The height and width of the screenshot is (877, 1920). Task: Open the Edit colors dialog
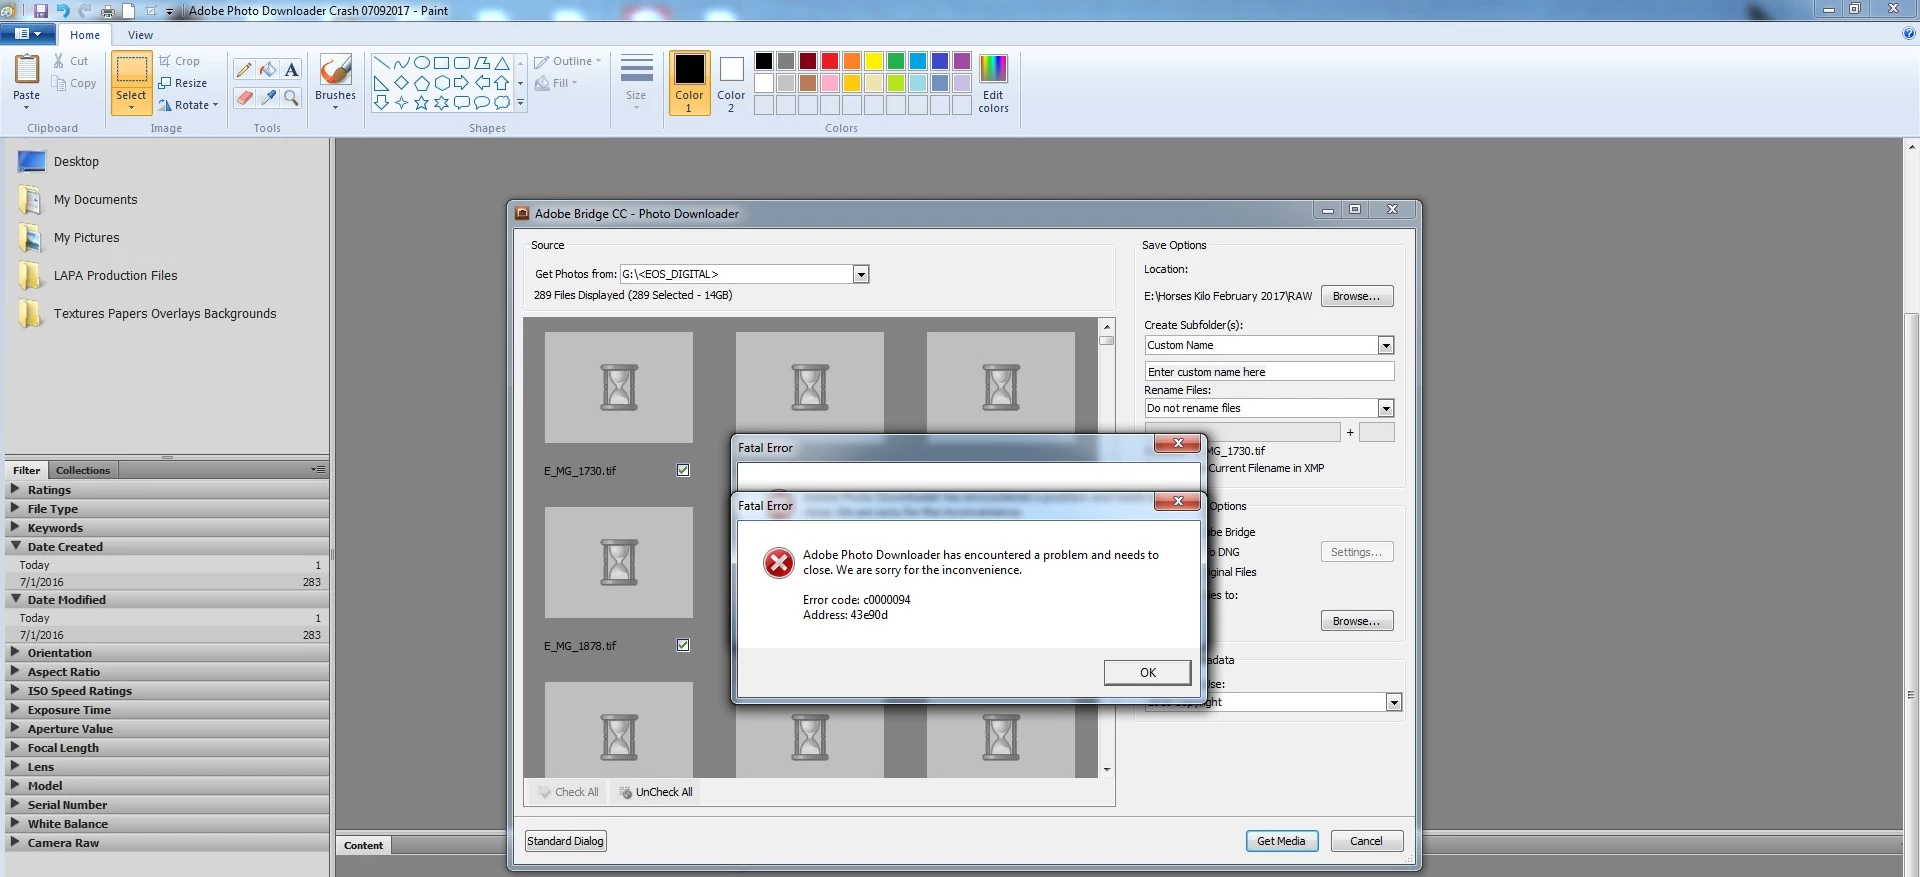(x=993, y=84)
